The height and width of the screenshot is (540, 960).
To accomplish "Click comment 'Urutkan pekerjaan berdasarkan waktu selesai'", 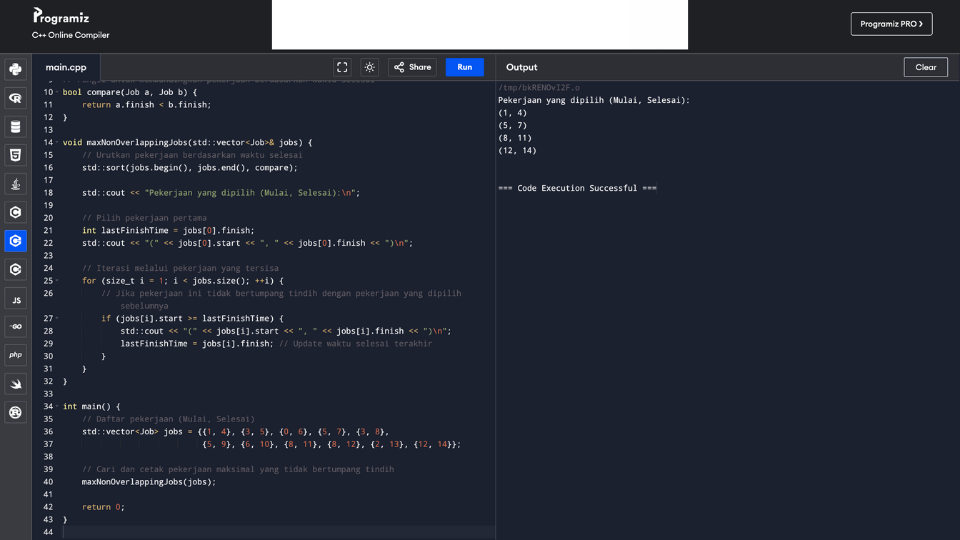I will coord(192,155).
